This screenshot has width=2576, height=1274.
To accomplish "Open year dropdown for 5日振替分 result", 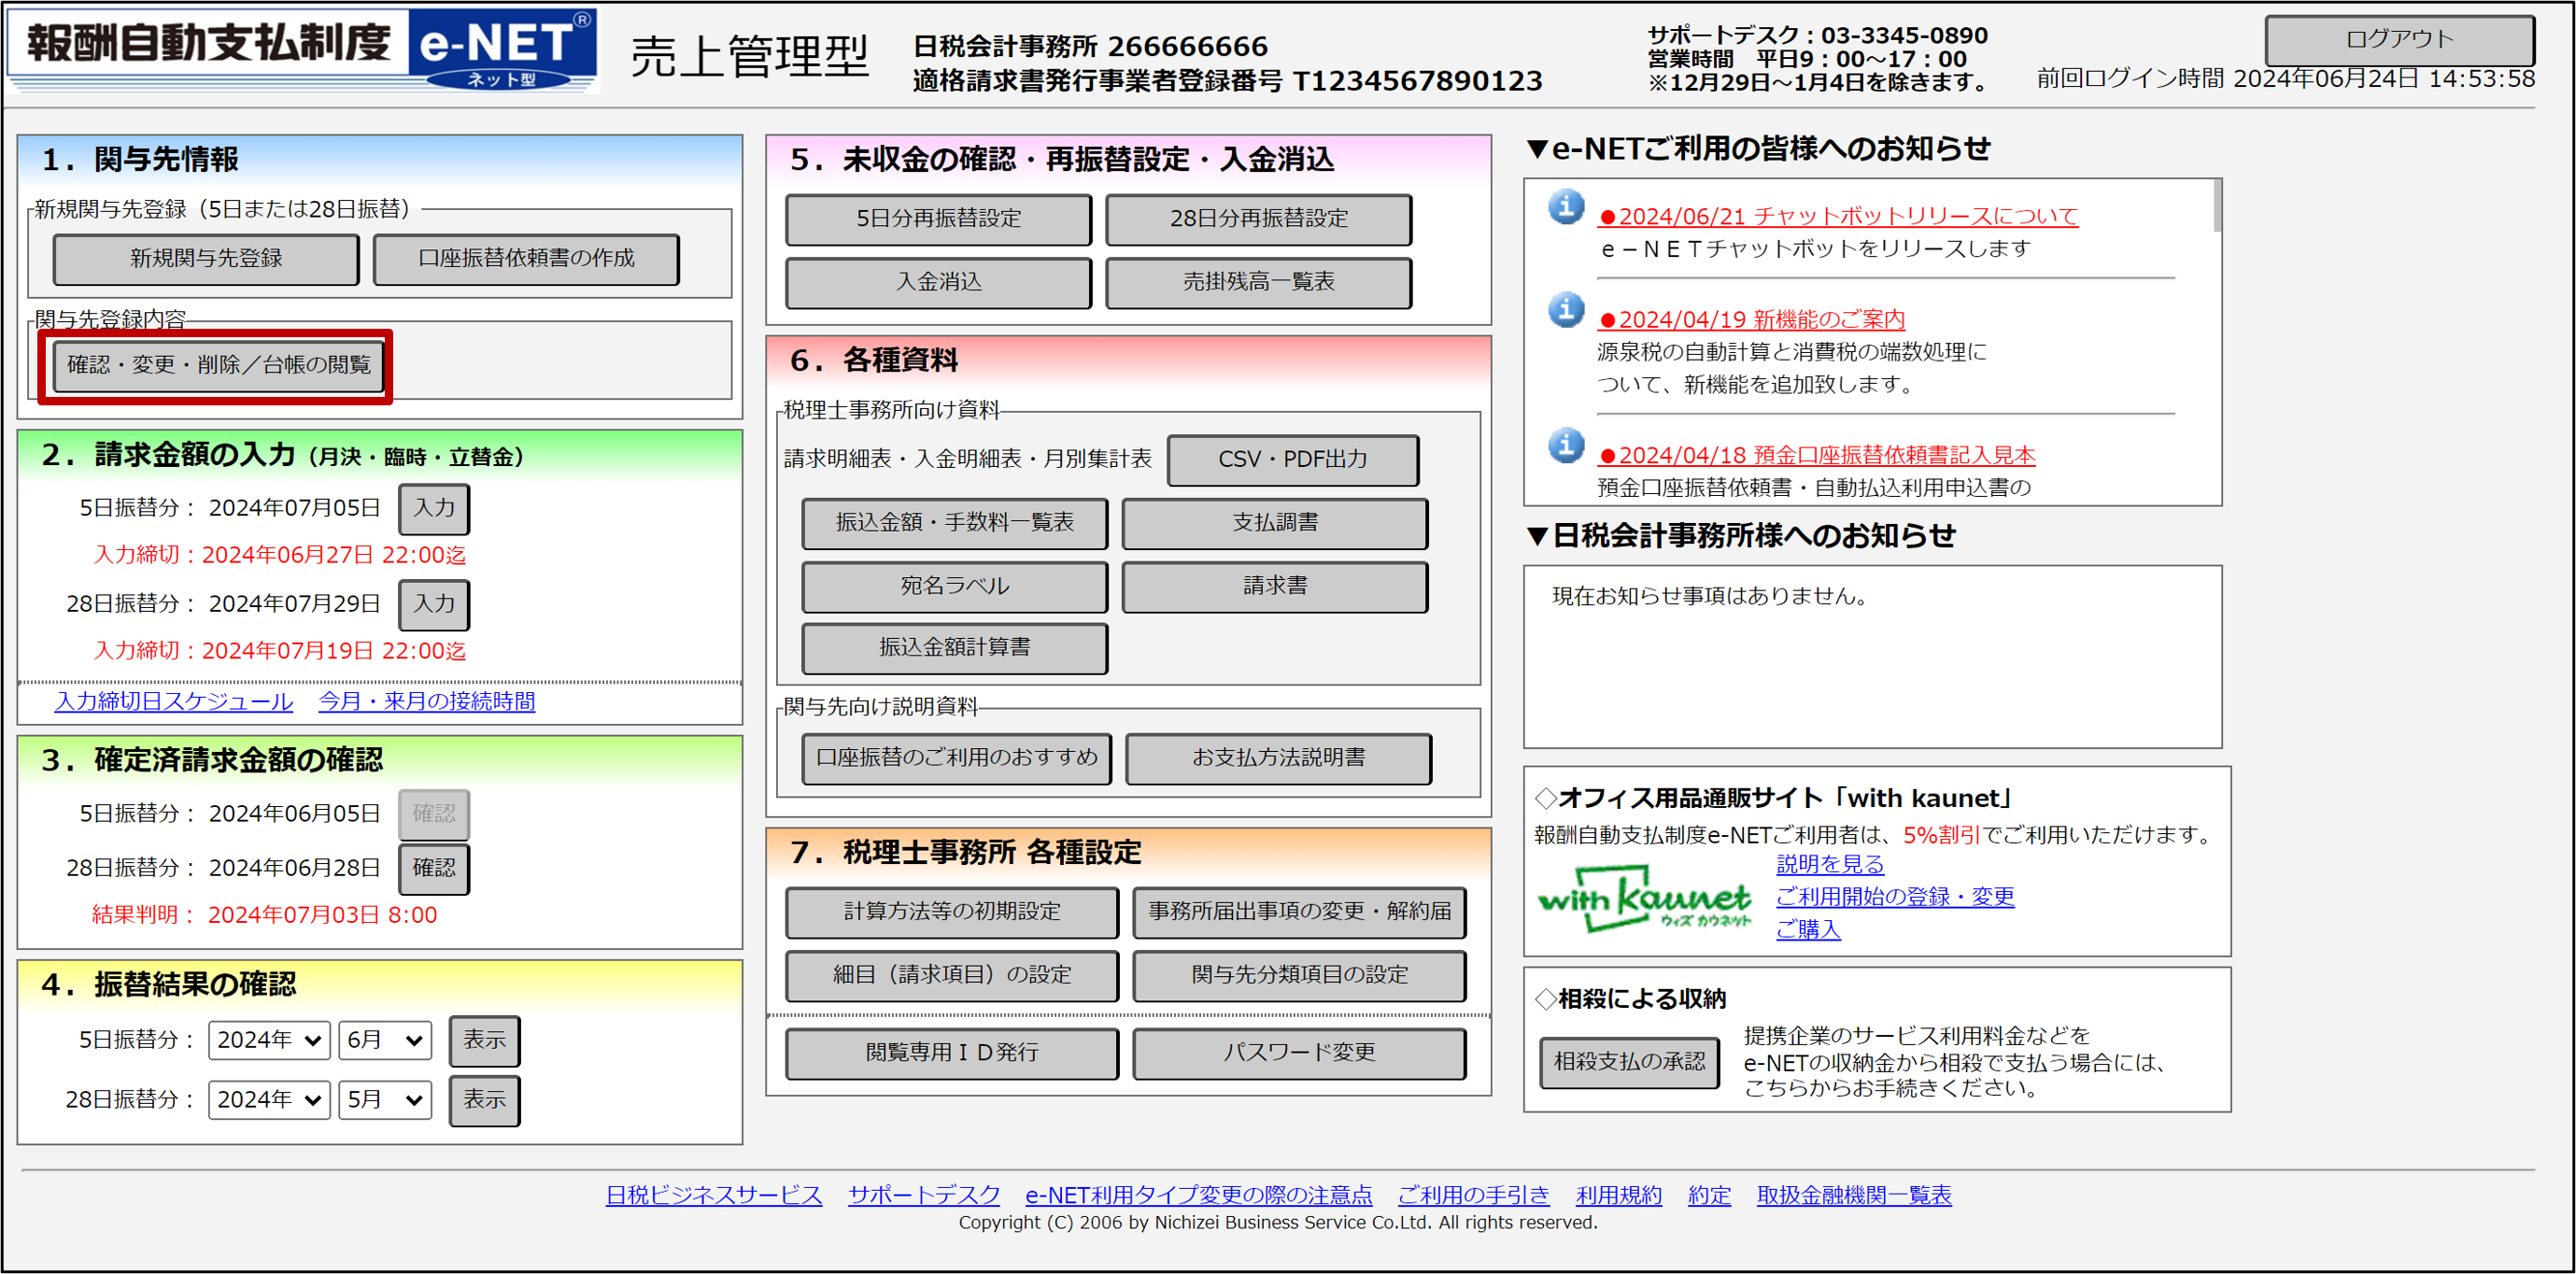I will tap(268, 1040).
